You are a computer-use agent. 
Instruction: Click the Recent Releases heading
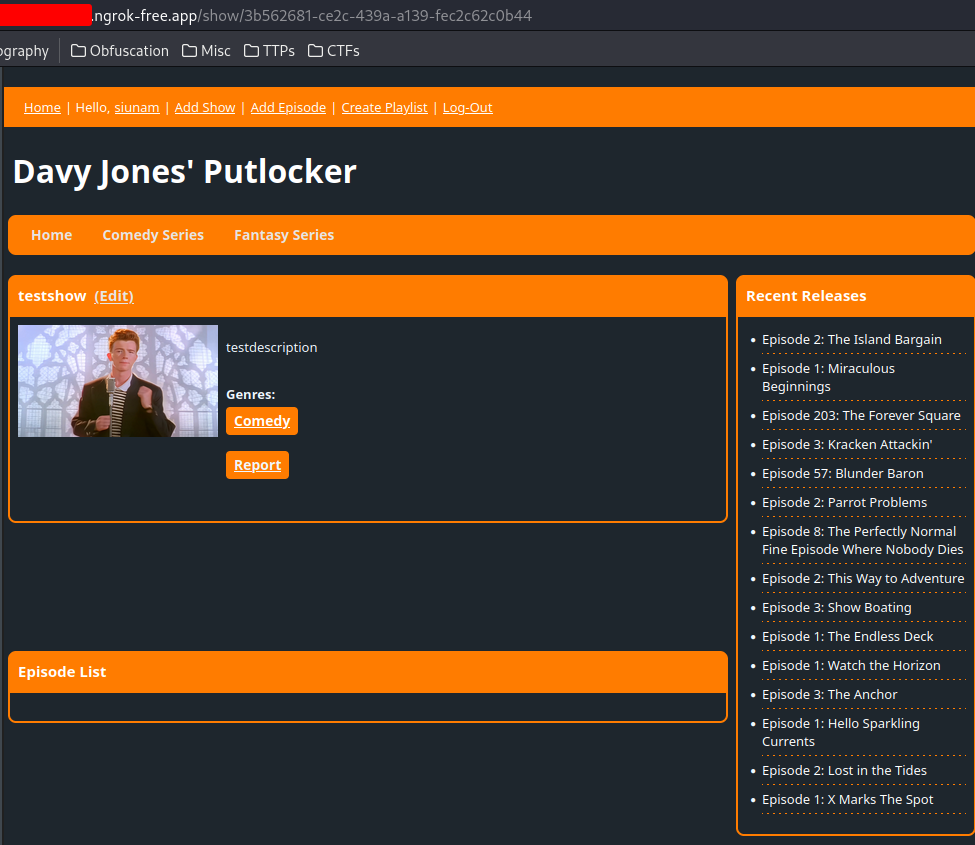click(x=806, y=296)
